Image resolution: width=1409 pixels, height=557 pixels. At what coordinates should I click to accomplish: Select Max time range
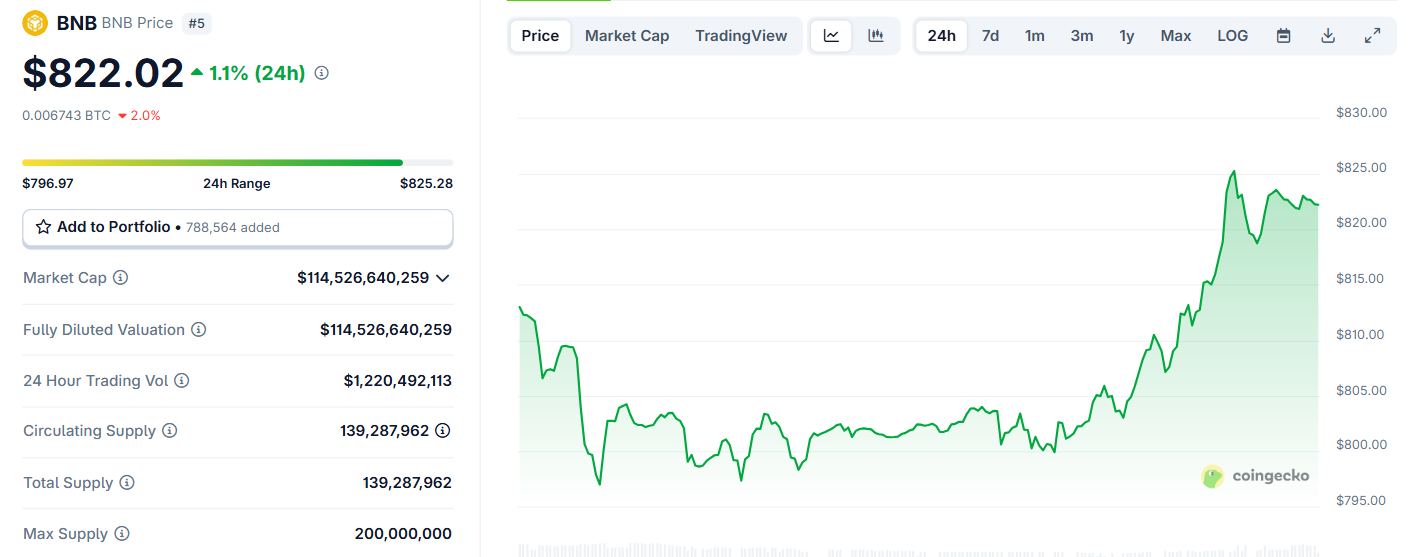[x=1176, y=36]
